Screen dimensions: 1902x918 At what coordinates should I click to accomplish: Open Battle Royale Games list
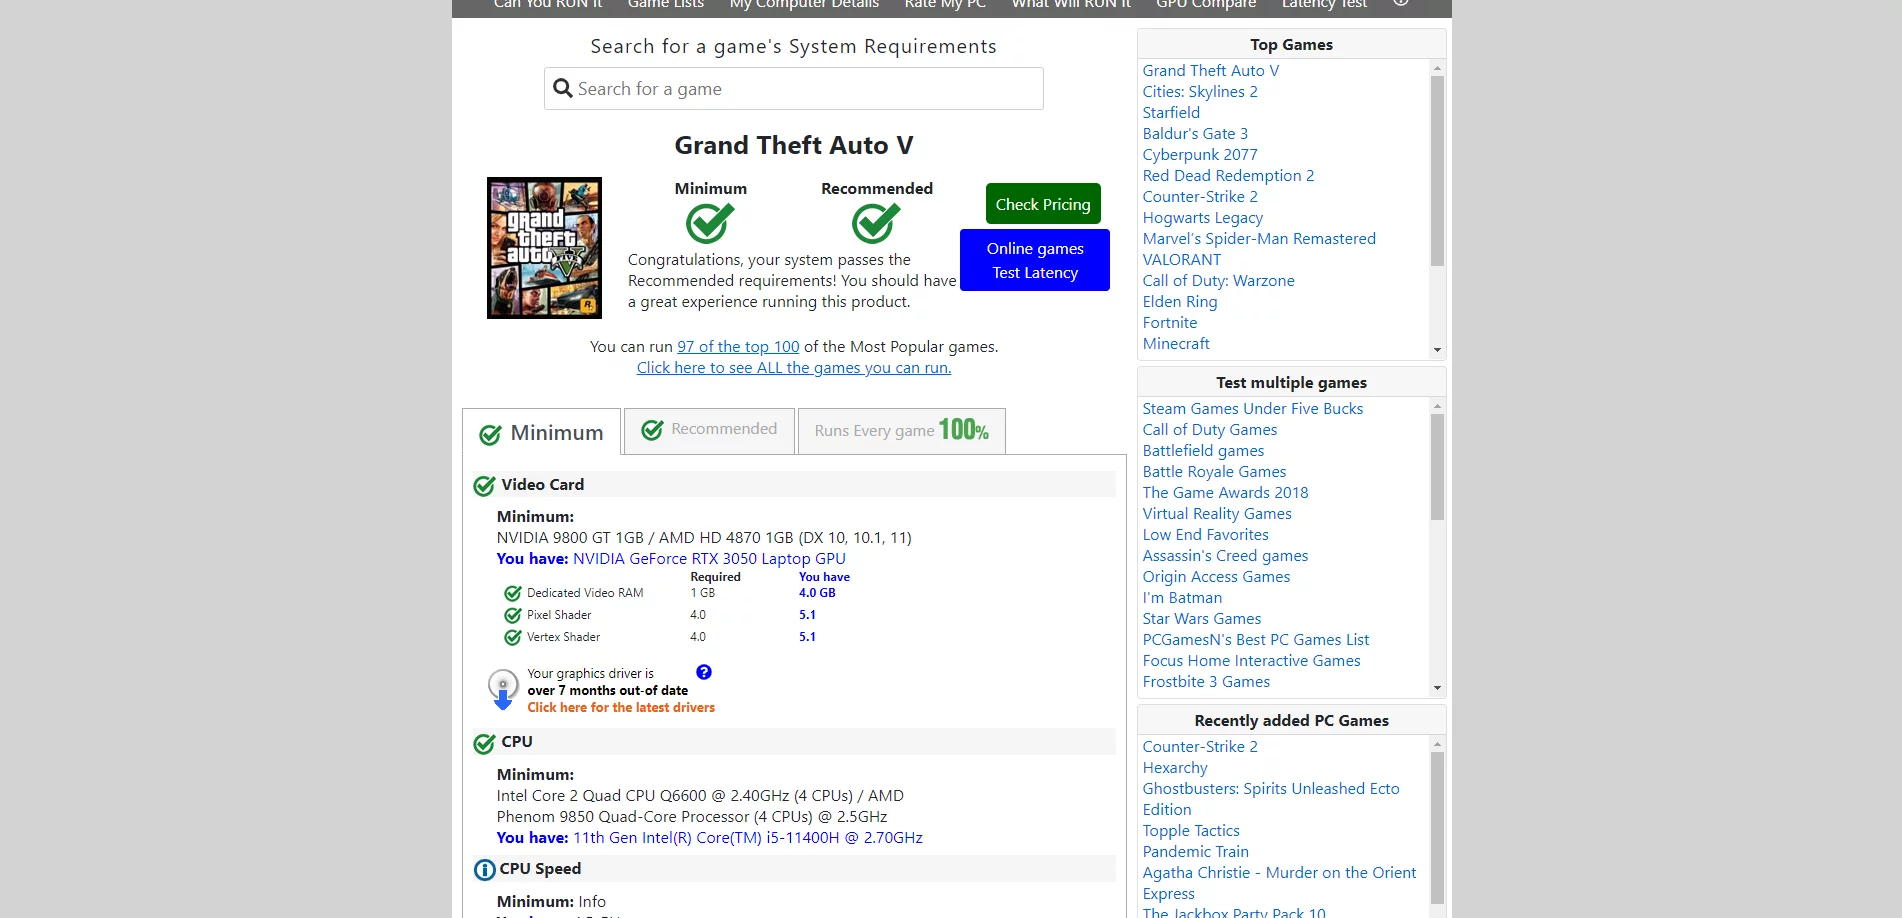[x=1214, y=472]
